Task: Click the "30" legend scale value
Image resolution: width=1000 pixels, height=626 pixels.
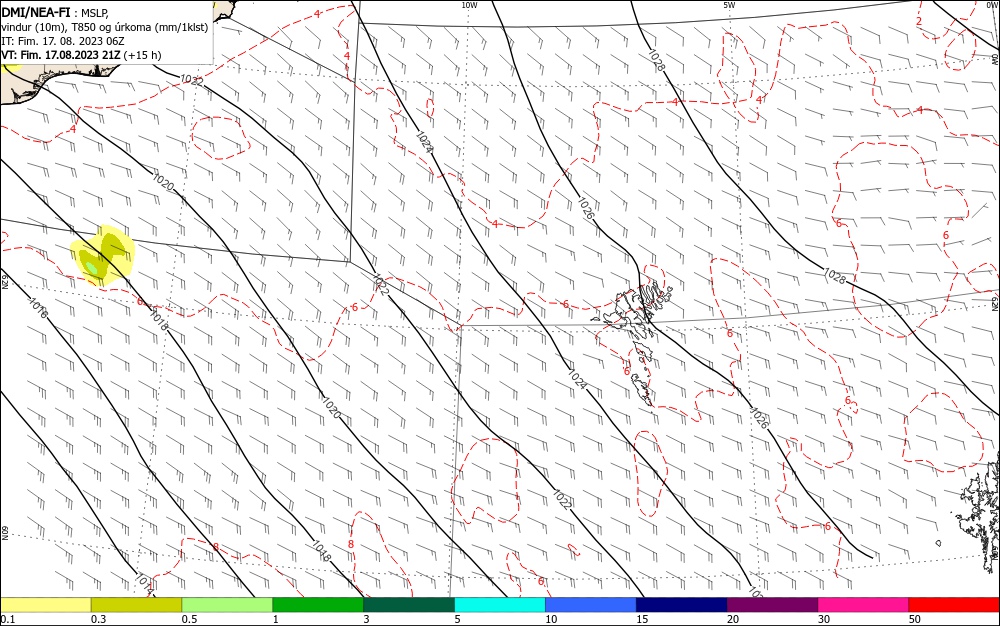Action: [824, 619]
